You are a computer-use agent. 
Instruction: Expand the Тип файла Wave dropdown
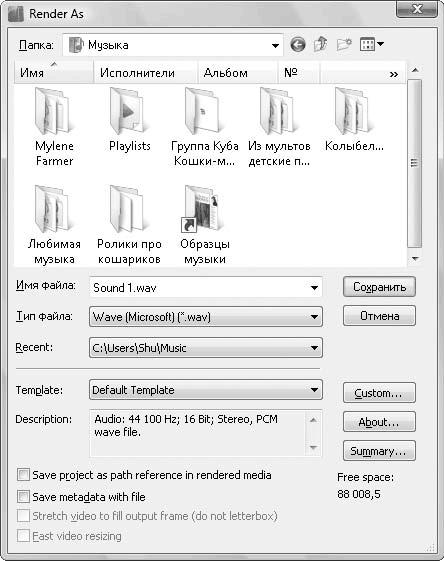click(206, 317)
